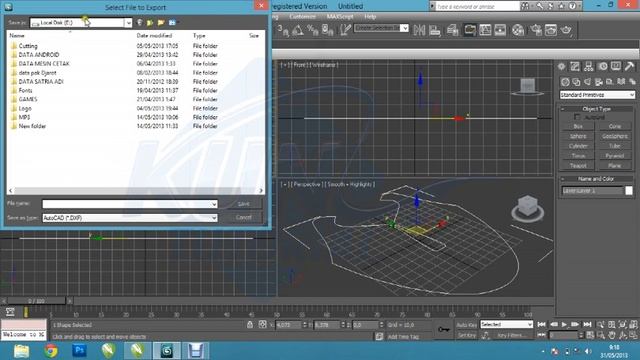This screenshot has height=360, width=640.
Task: Select the Cameras category icon
Action: click(599, 82)
